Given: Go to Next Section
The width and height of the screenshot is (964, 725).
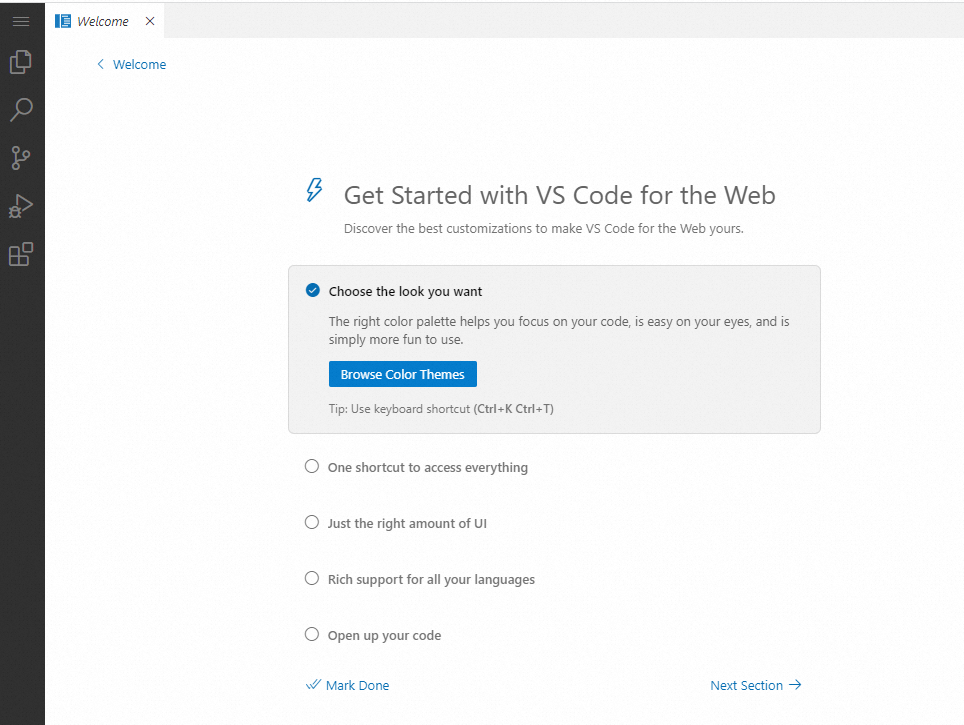Looking at the screenshot, I should (755, 685).
